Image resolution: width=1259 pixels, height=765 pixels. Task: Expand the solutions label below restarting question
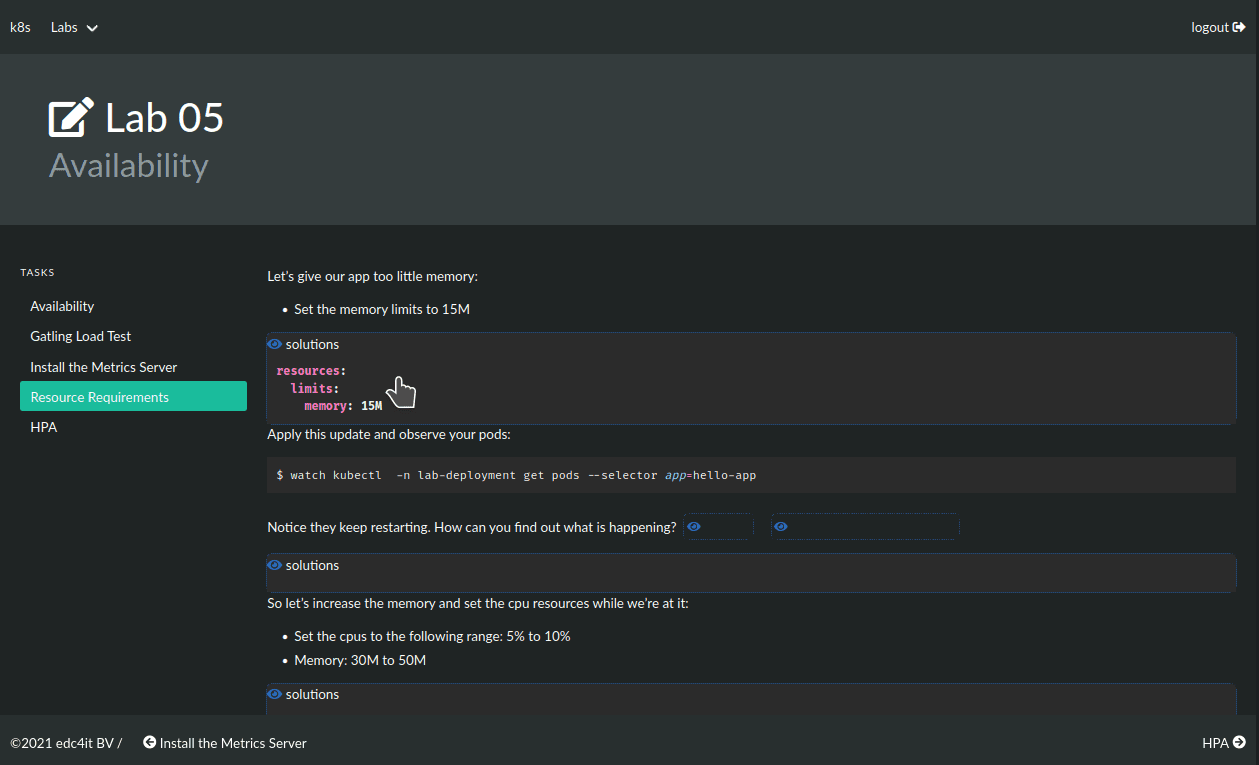(x=312, y=565)
